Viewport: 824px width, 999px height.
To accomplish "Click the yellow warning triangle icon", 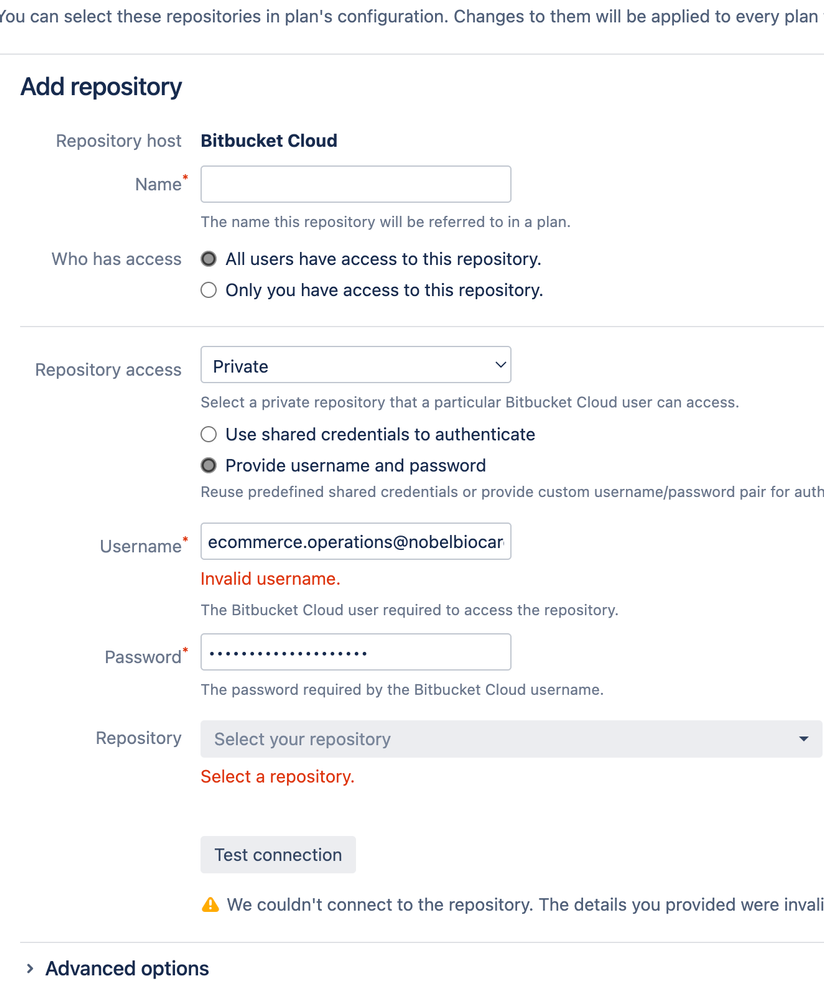I will pos(210,905).
